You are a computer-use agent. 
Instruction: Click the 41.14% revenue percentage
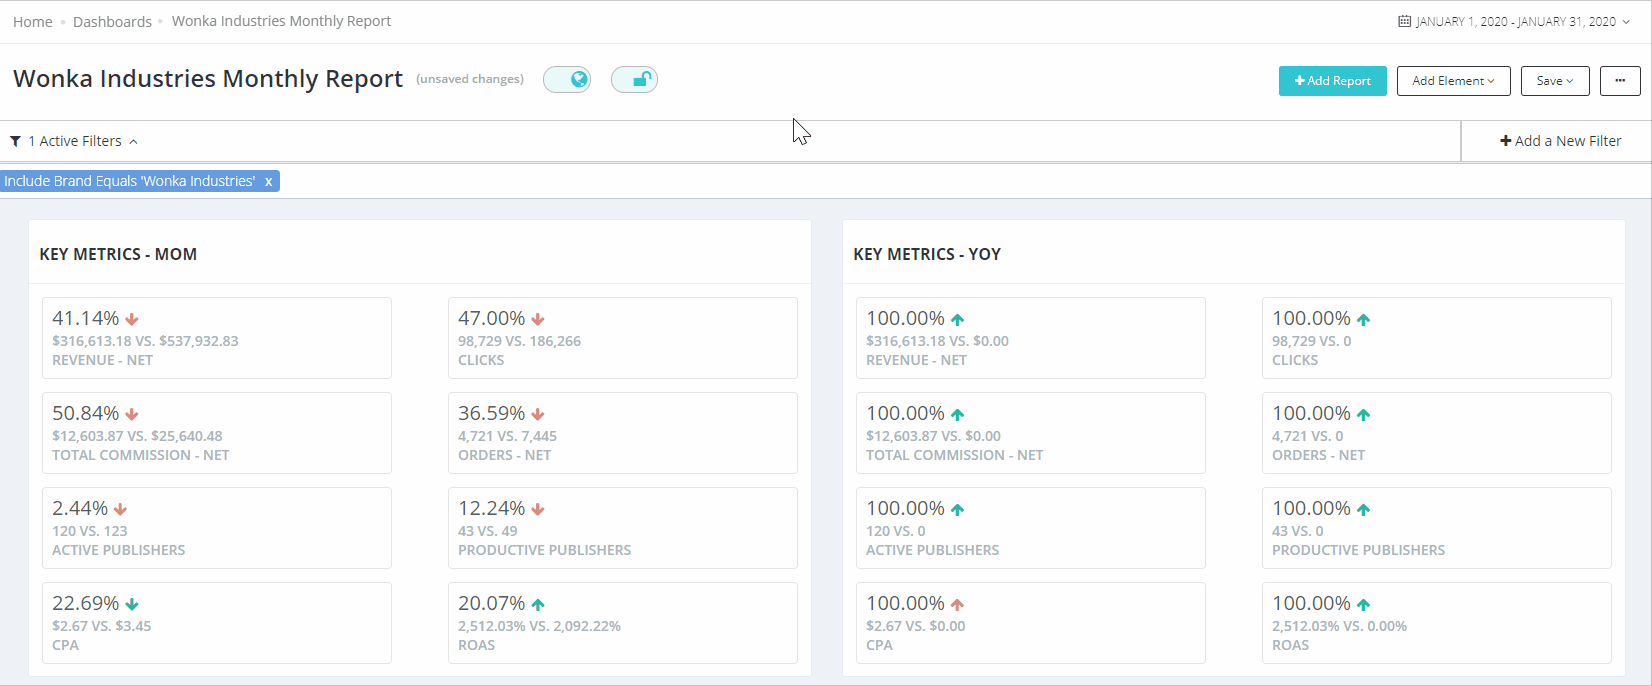[86, 318]
